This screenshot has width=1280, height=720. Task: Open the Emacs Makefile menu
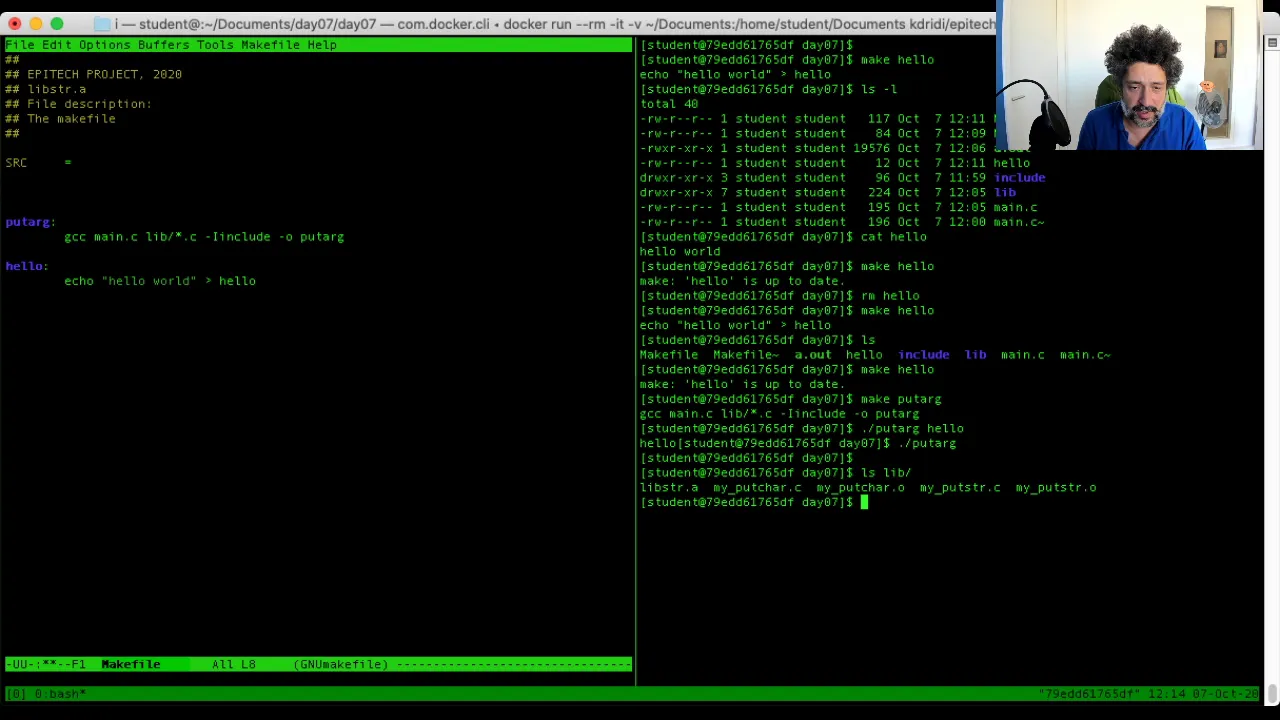tap(270, 45)
